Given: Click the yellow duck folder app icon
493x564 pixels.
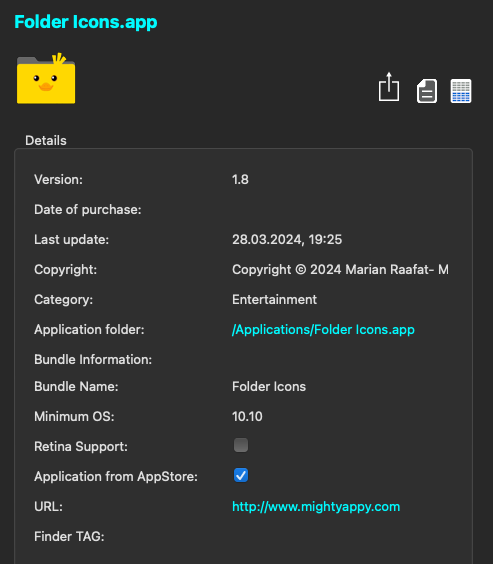Looking at the screenshot, I should [46, 78].
